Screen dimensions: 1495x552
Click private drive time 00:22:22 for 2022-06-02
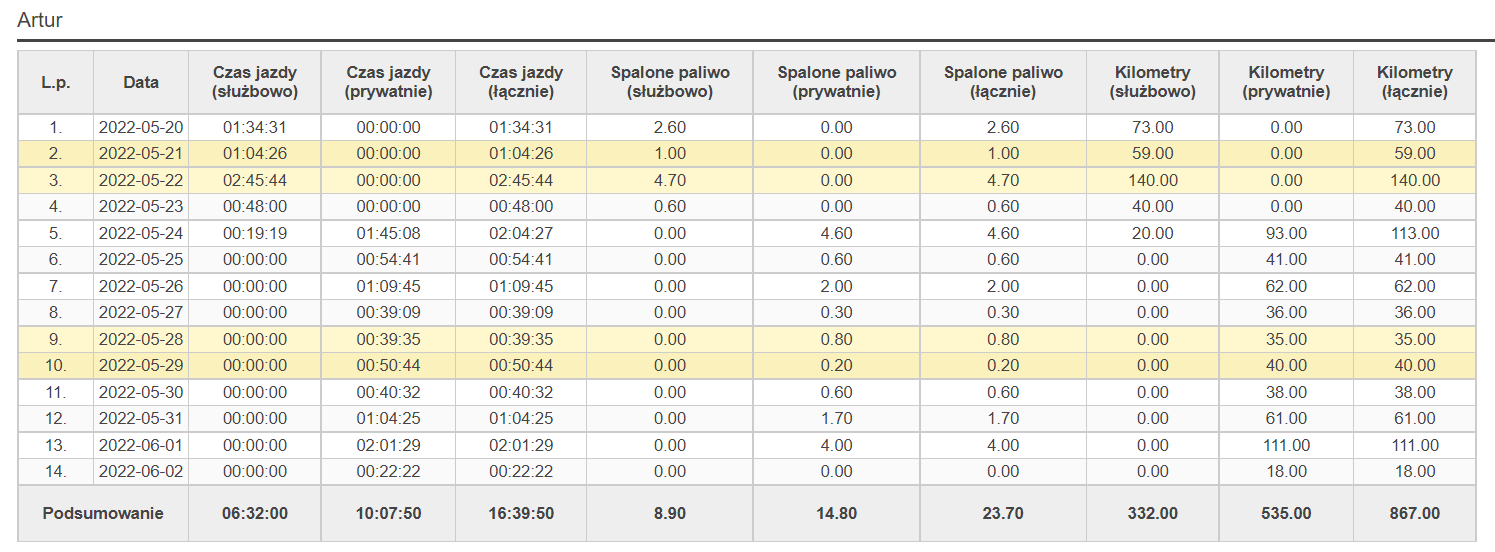(x=388, y=472)
